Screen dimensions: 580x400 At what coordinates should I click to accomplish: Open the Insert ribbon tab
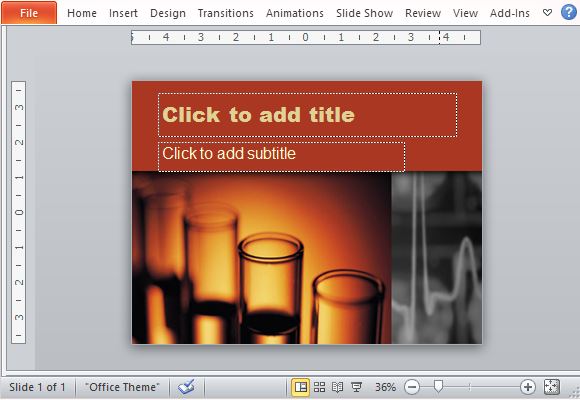tap(123, 13)
